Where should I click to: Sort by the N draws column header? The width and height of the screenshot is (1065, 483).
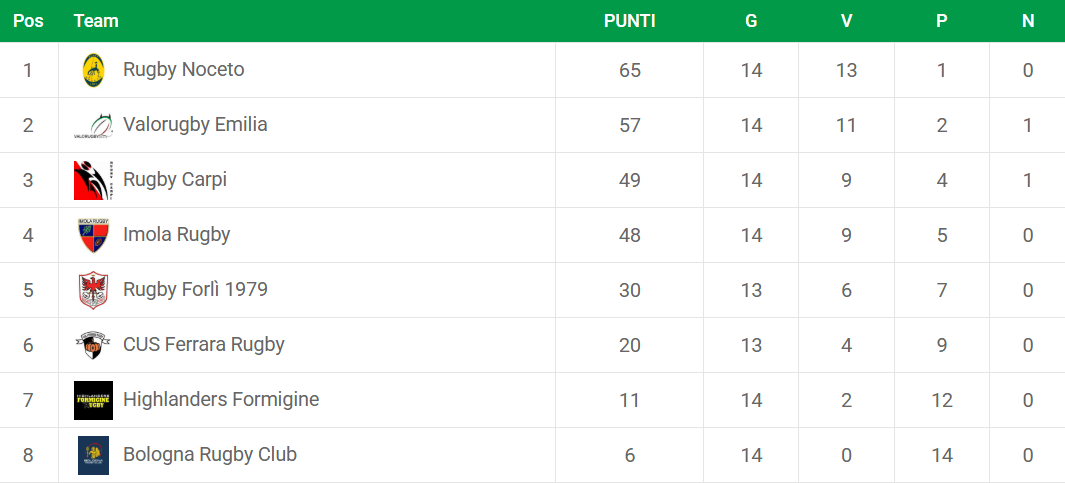tap(1028, 21)
